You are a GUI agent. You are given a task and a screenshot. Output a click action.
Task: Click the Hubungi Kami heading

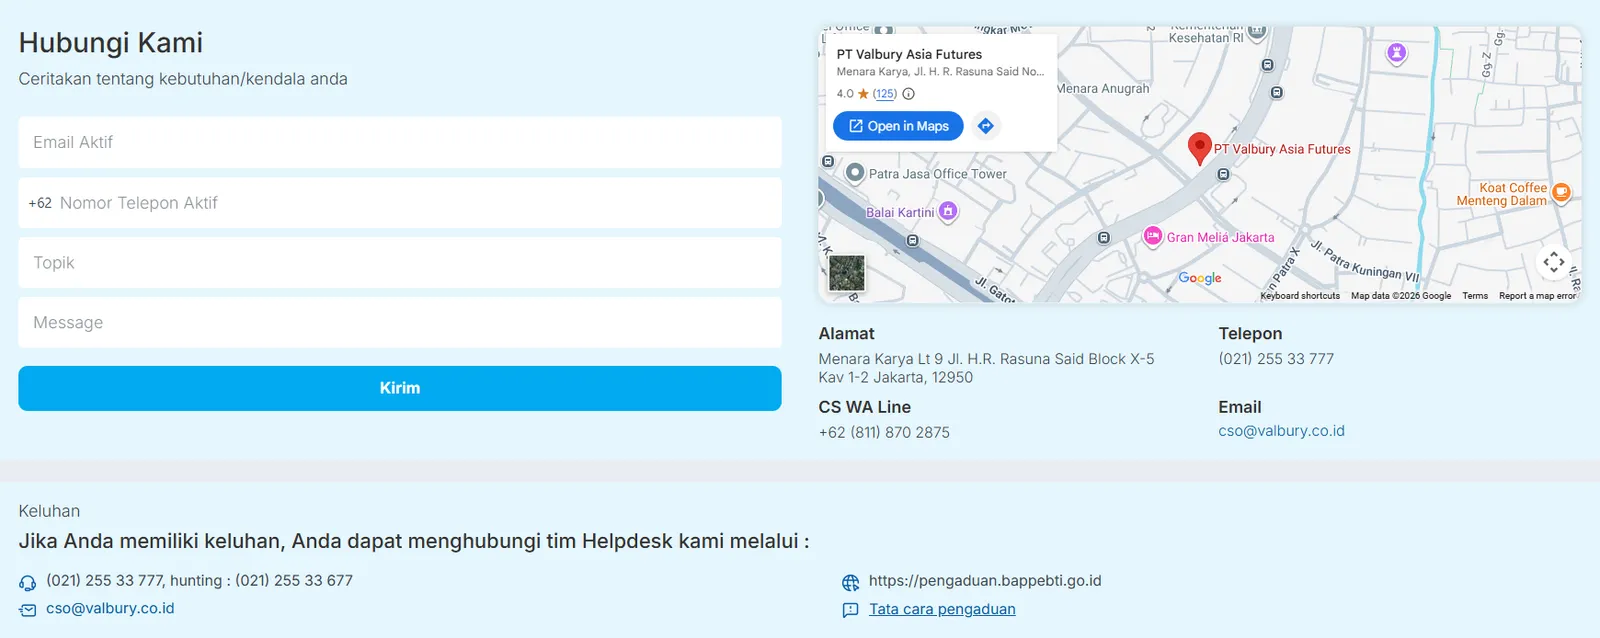(x=111, y=42)
